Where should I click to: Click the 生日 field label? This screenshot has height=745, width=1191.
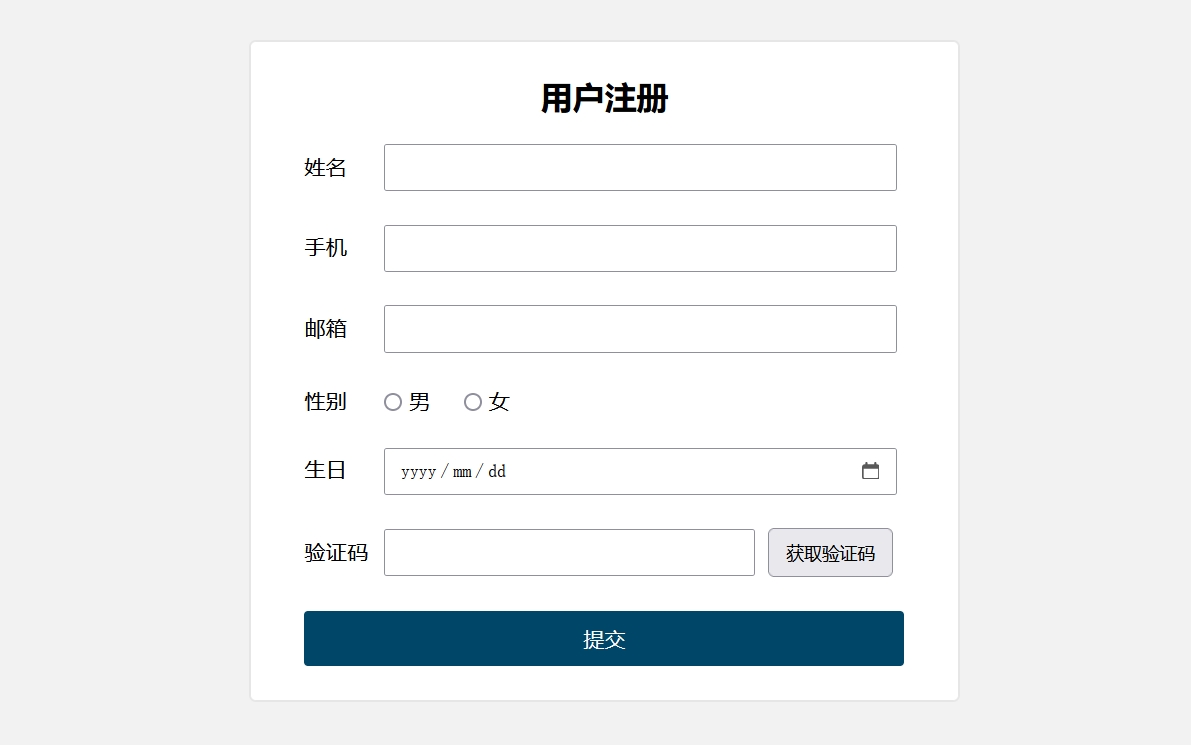326,470
